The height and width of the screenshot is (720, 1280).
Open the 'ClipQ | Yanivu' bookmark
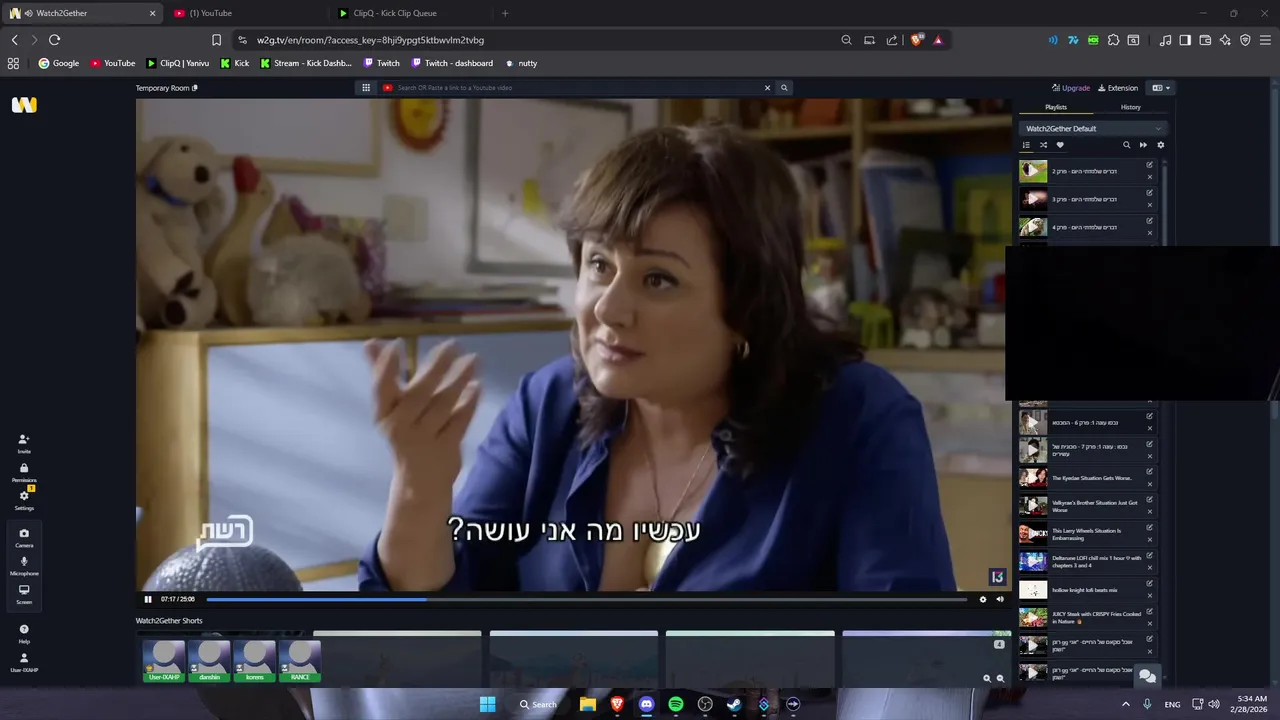click(x=178, y=63)
